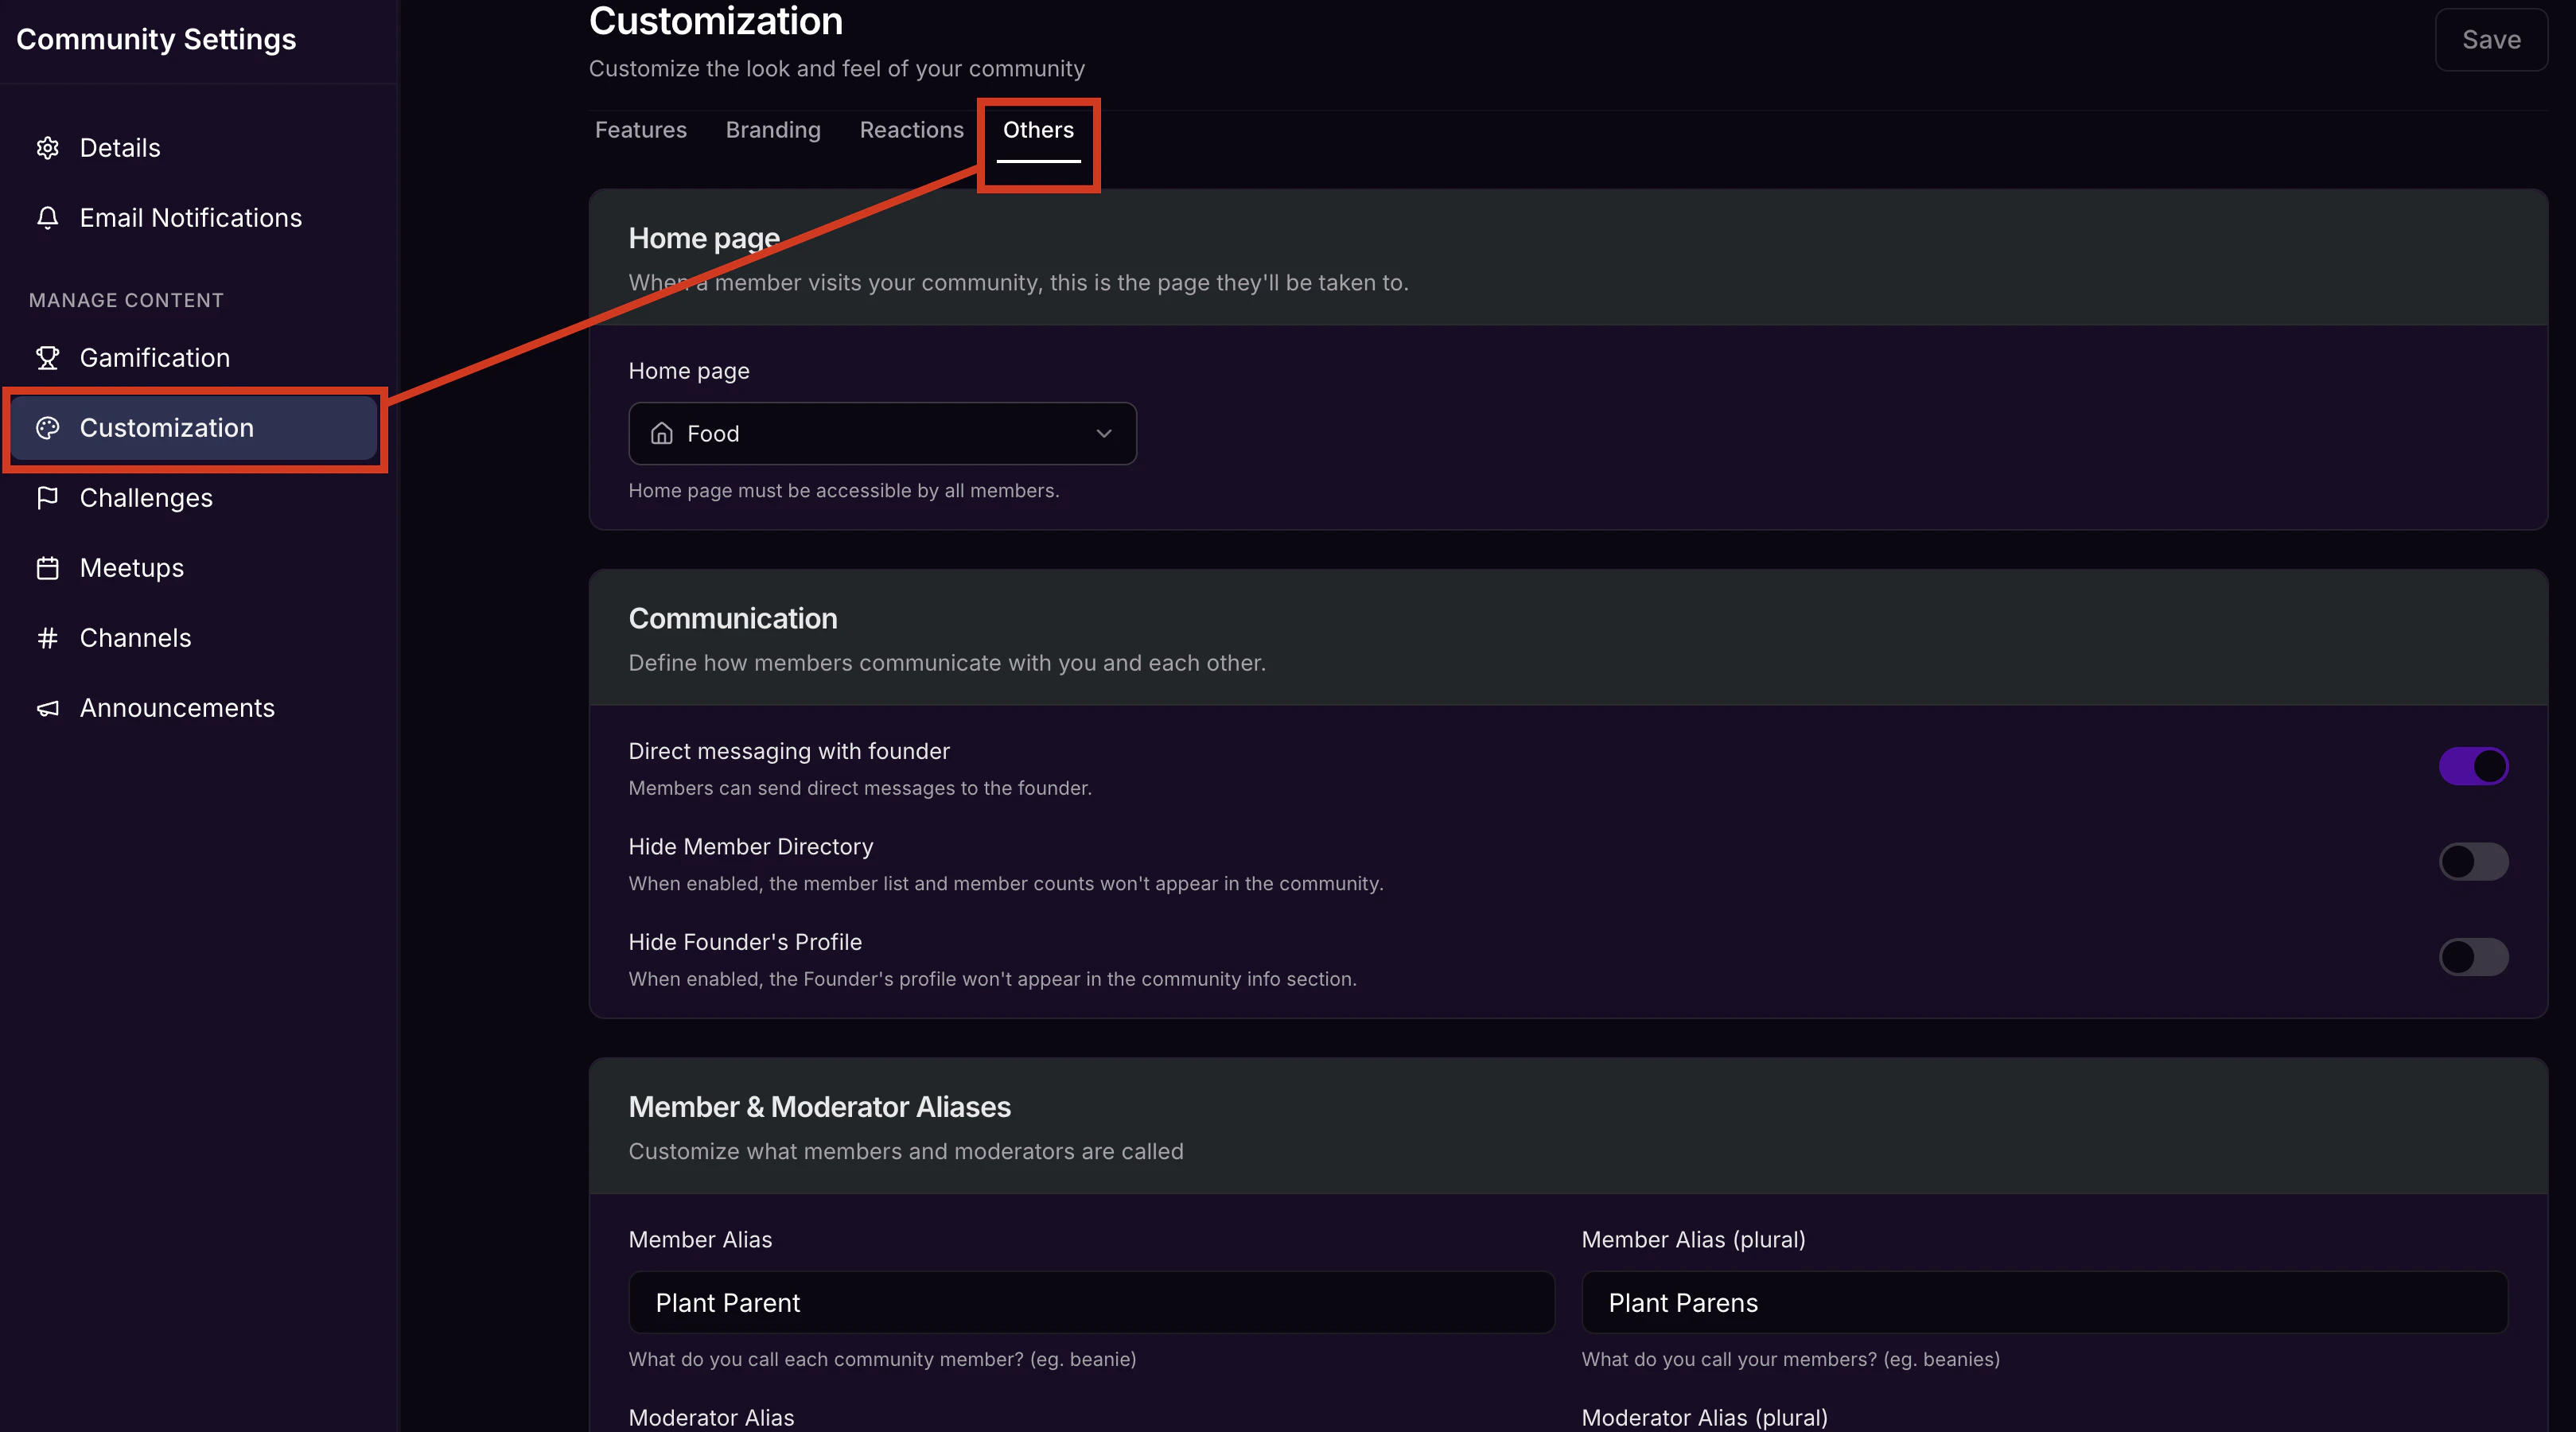The image size is (2576, 1432).
Task: Focus the Member Alias plural input field
Action: [x=2043, y=1302]
